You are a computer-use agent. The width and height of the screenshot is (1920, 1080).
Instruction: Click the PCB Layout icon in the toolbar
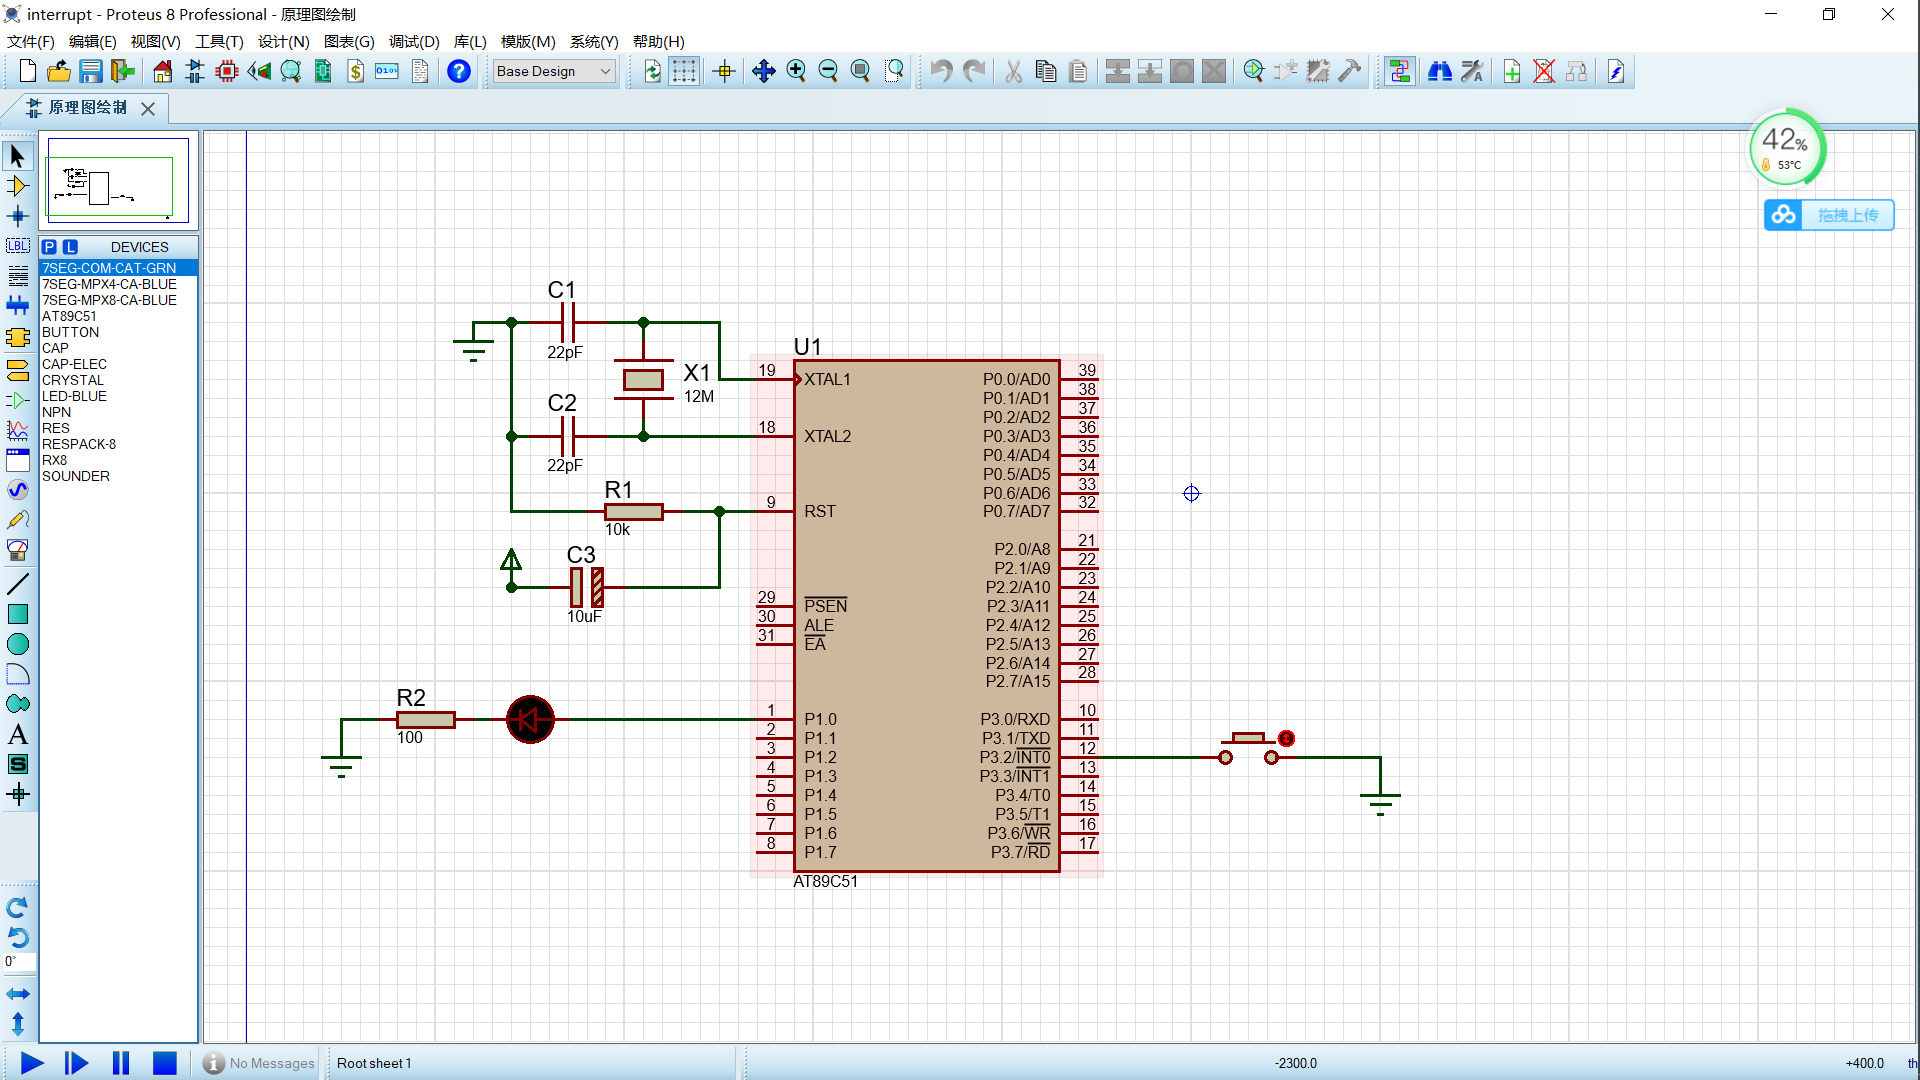click(227, 71)
